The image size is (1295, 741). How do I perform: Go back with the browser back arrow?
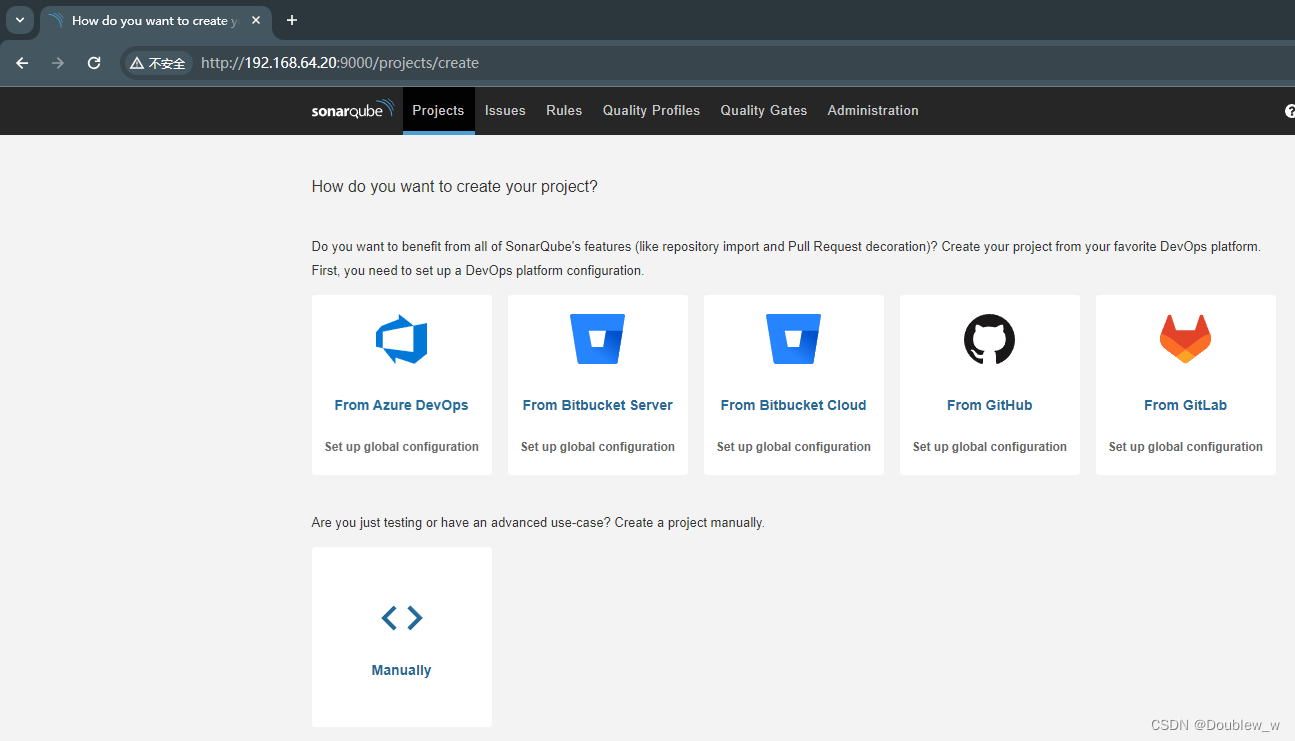[x=22, y=63]
